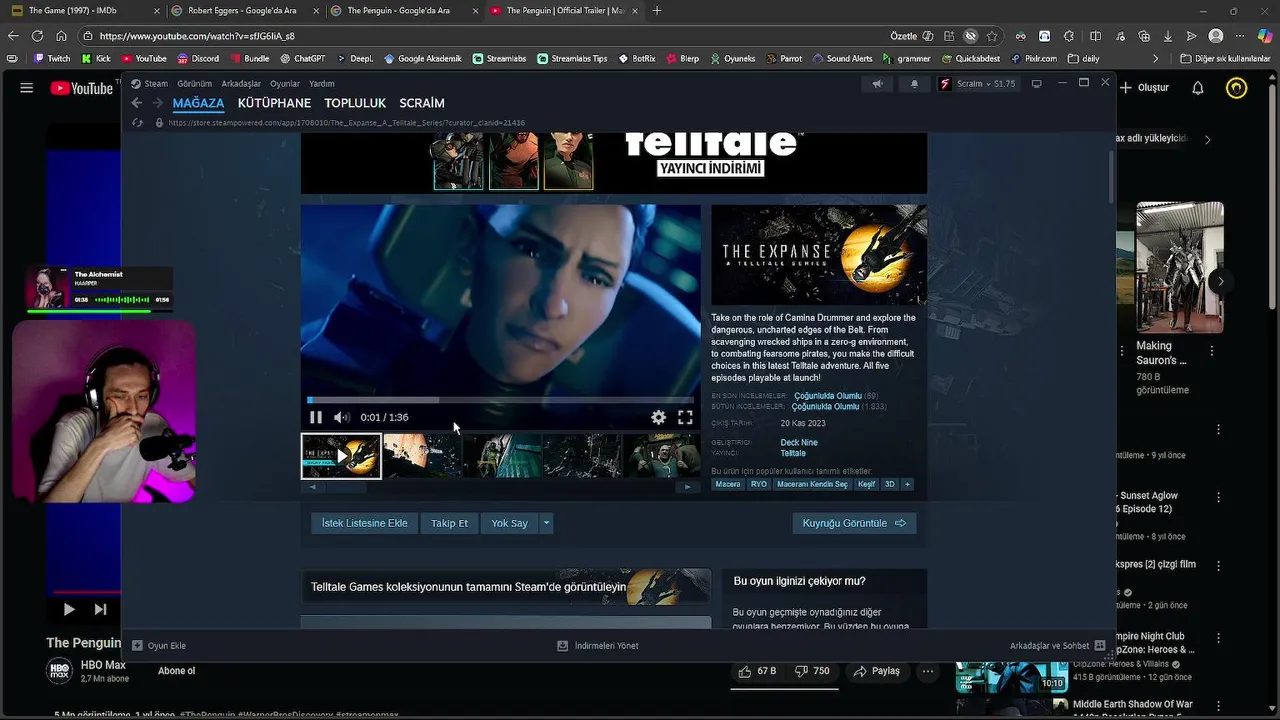The height and width of the screenshot is (720, 1280).
Task: Open Arkadaşlar ve Sohbet panel
Action: [x=1057, y=646]
